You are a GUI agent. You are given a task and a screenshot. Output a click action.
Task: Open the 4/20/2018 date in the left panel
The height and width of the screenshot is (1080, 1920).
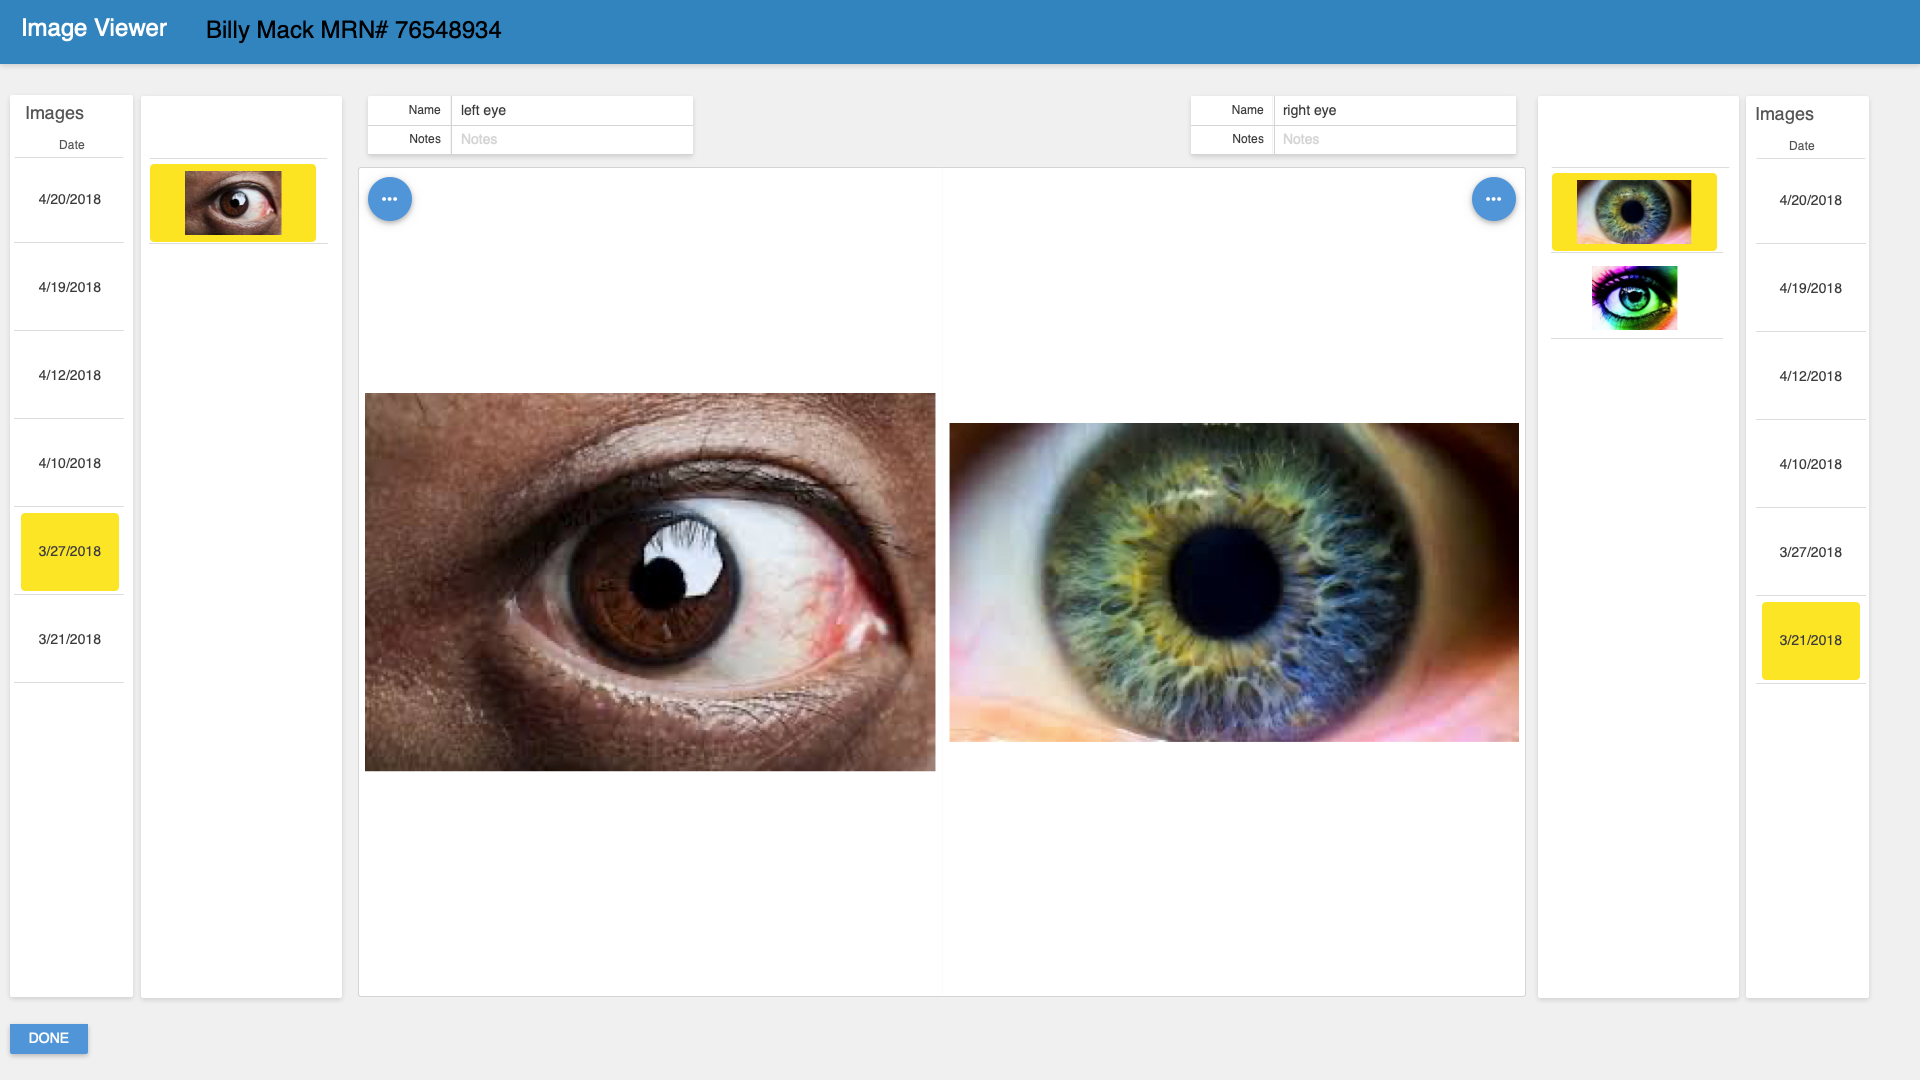tap(69, 199)
